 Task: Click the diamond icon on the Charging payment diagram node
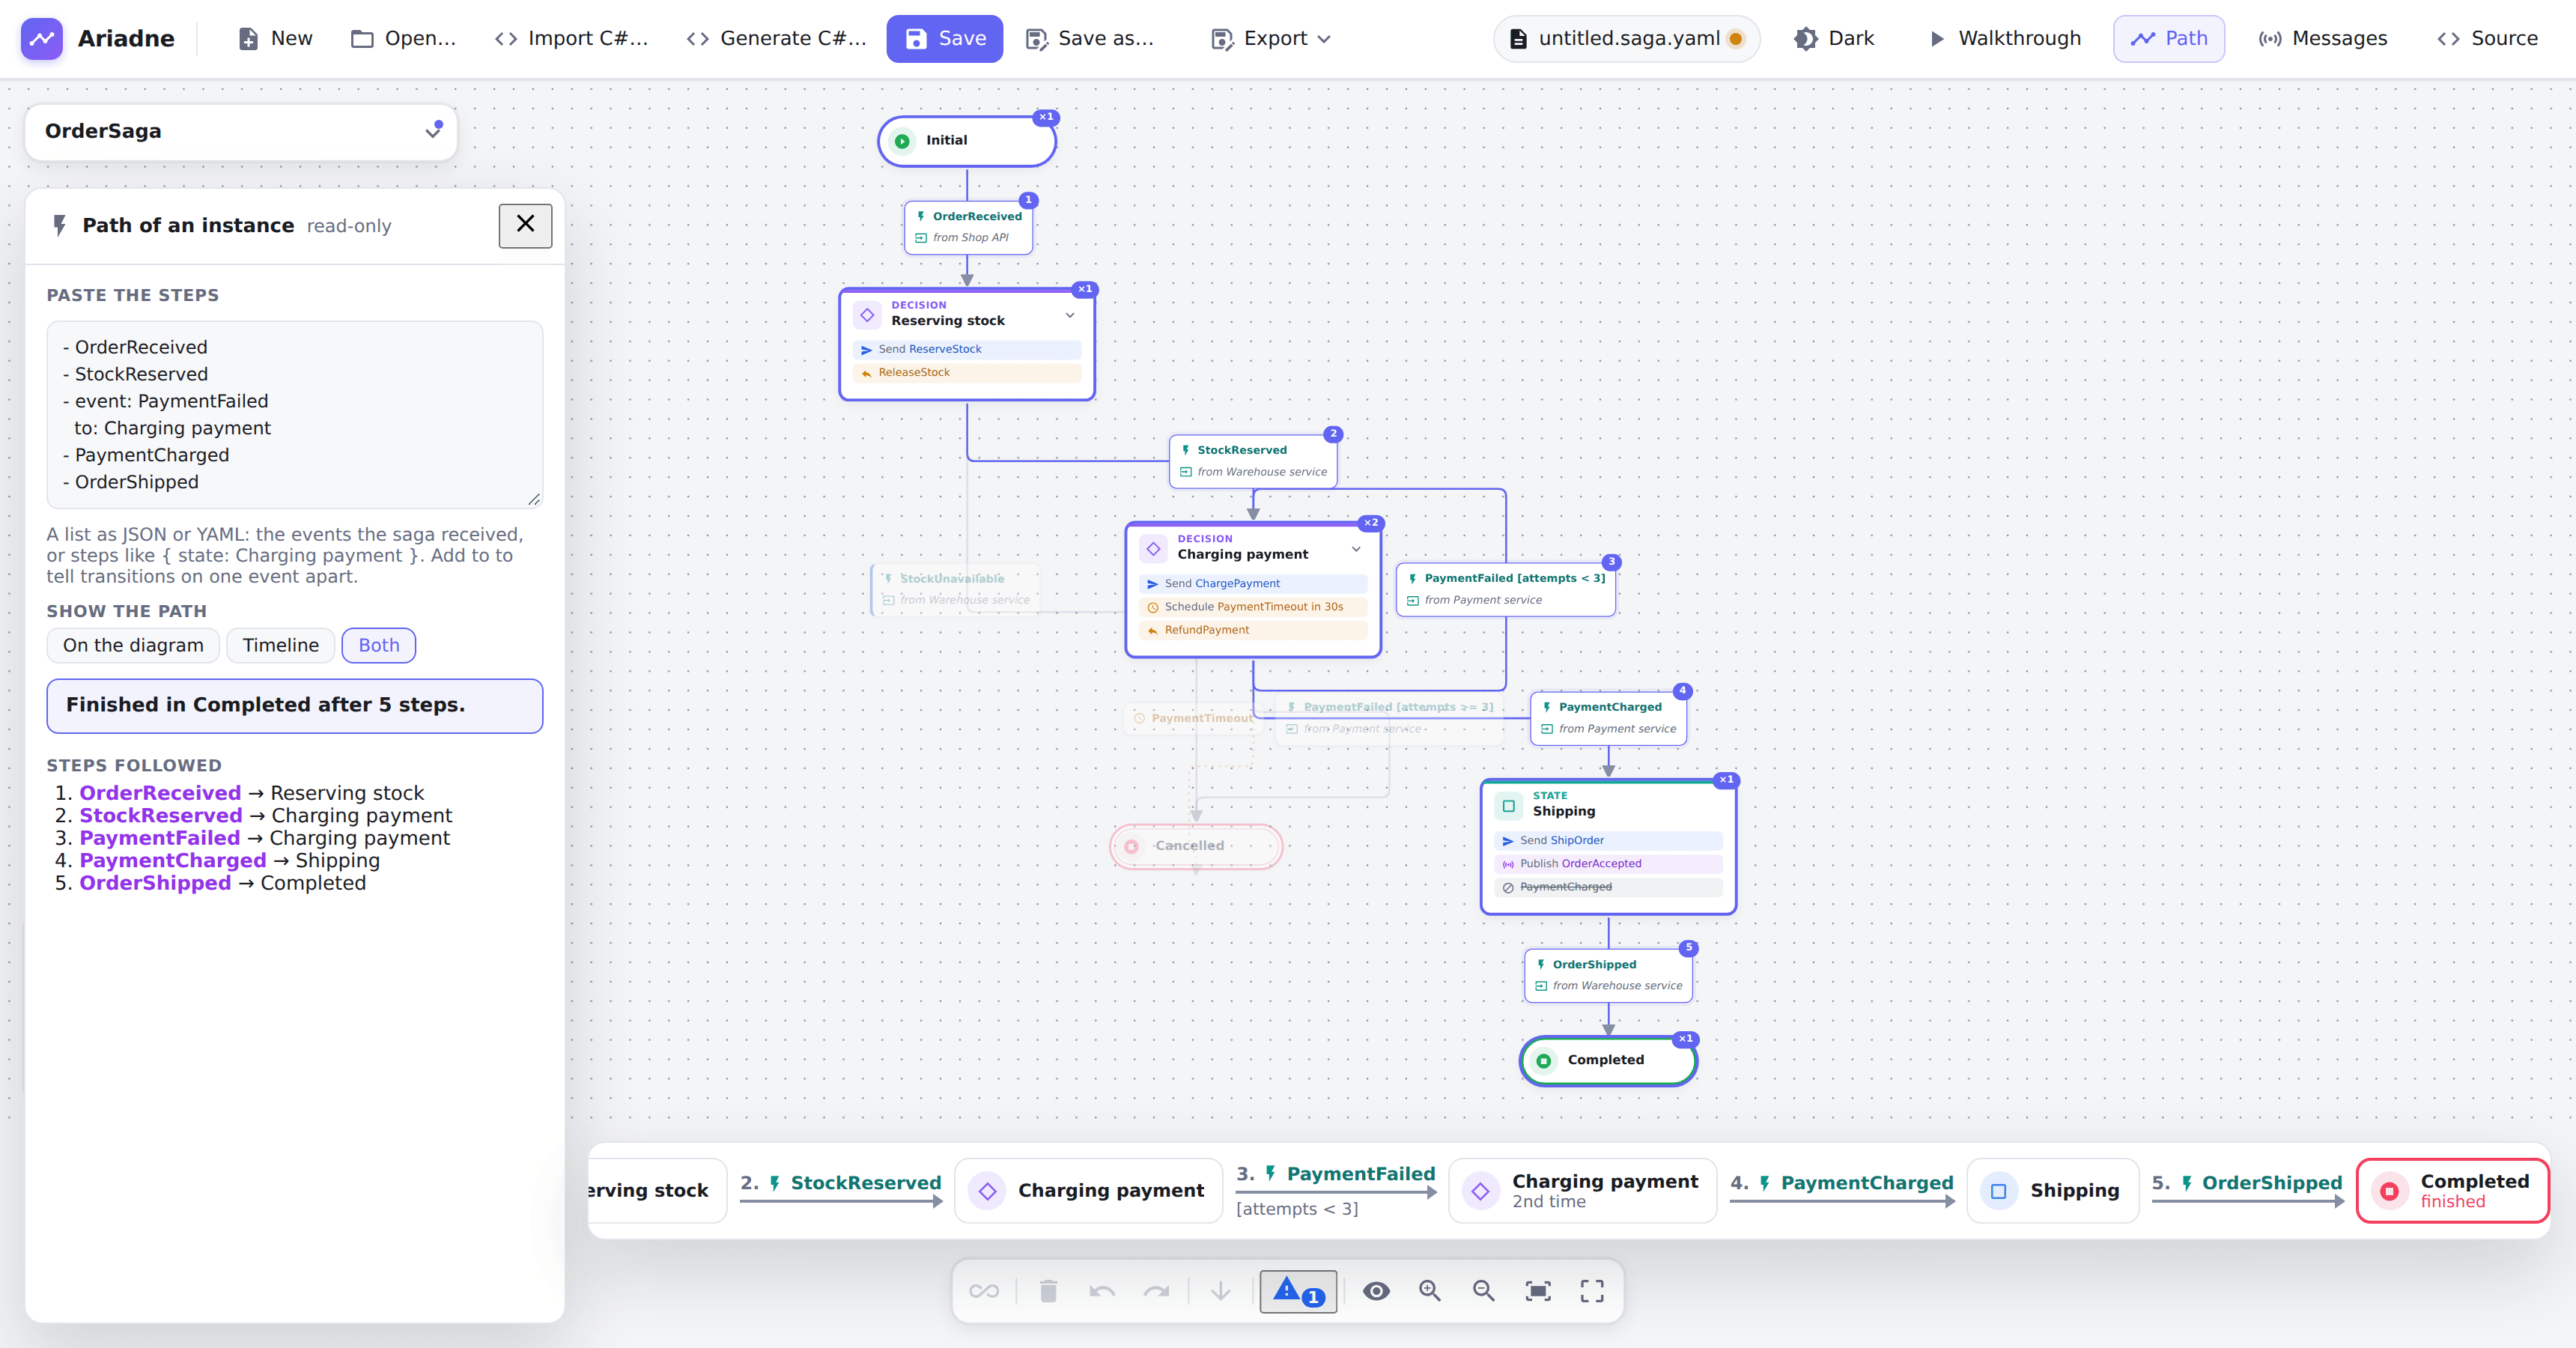pos(1153,549)
